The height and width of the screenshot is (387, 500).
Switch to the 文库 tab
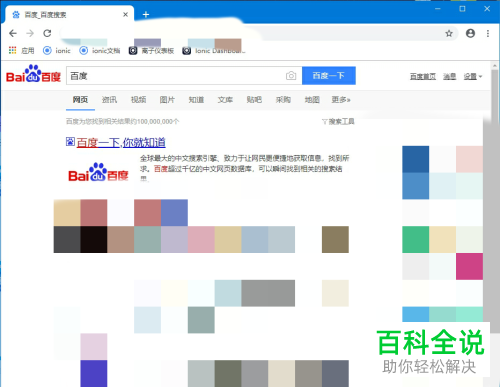pos(225,100)
